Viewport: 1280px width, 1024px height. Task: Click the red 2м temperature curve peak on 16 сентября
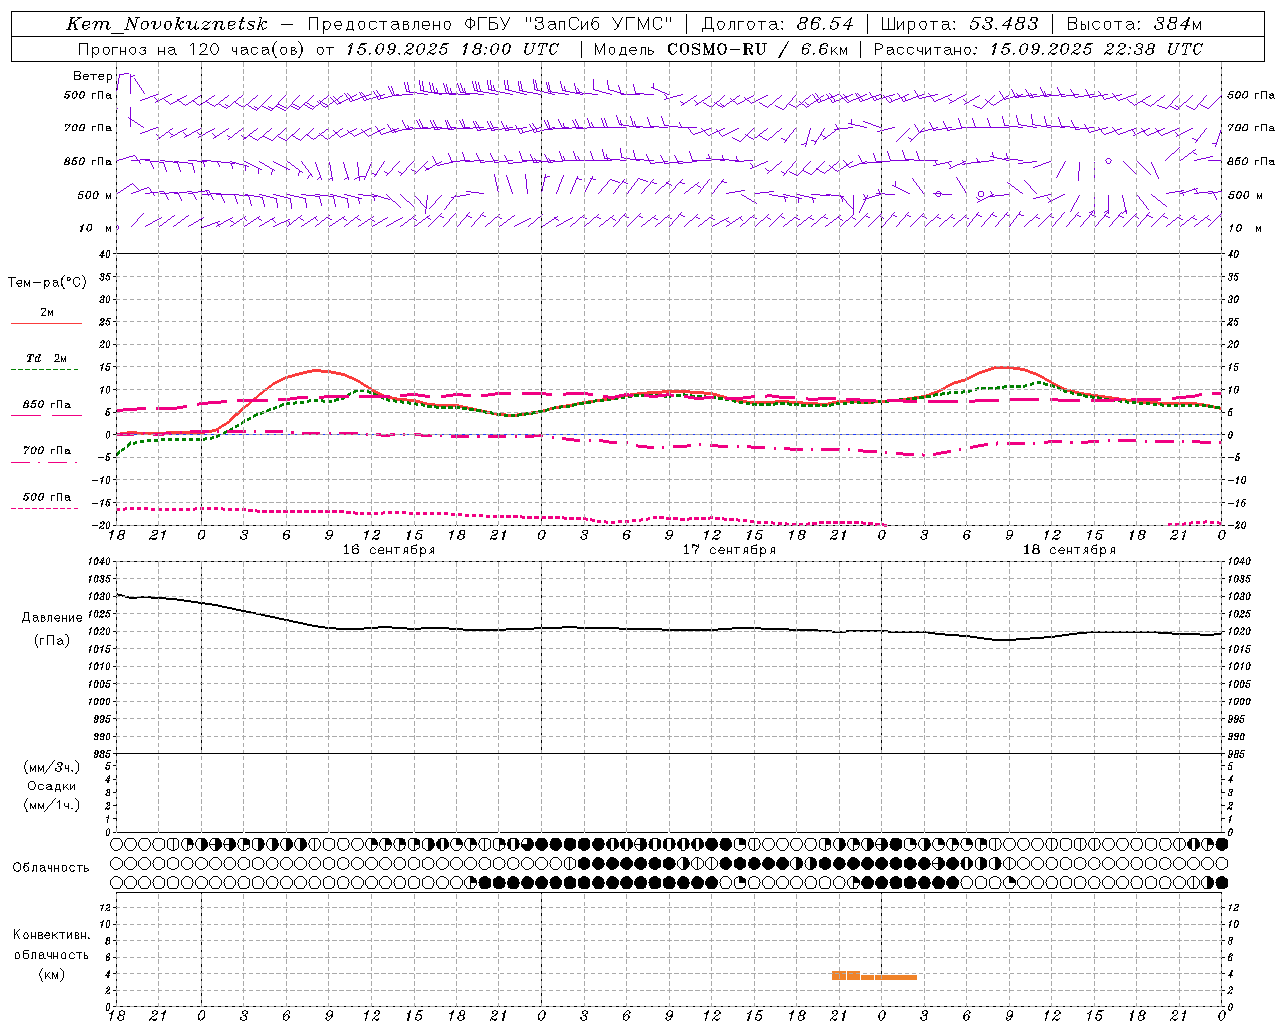coord(316,370)
